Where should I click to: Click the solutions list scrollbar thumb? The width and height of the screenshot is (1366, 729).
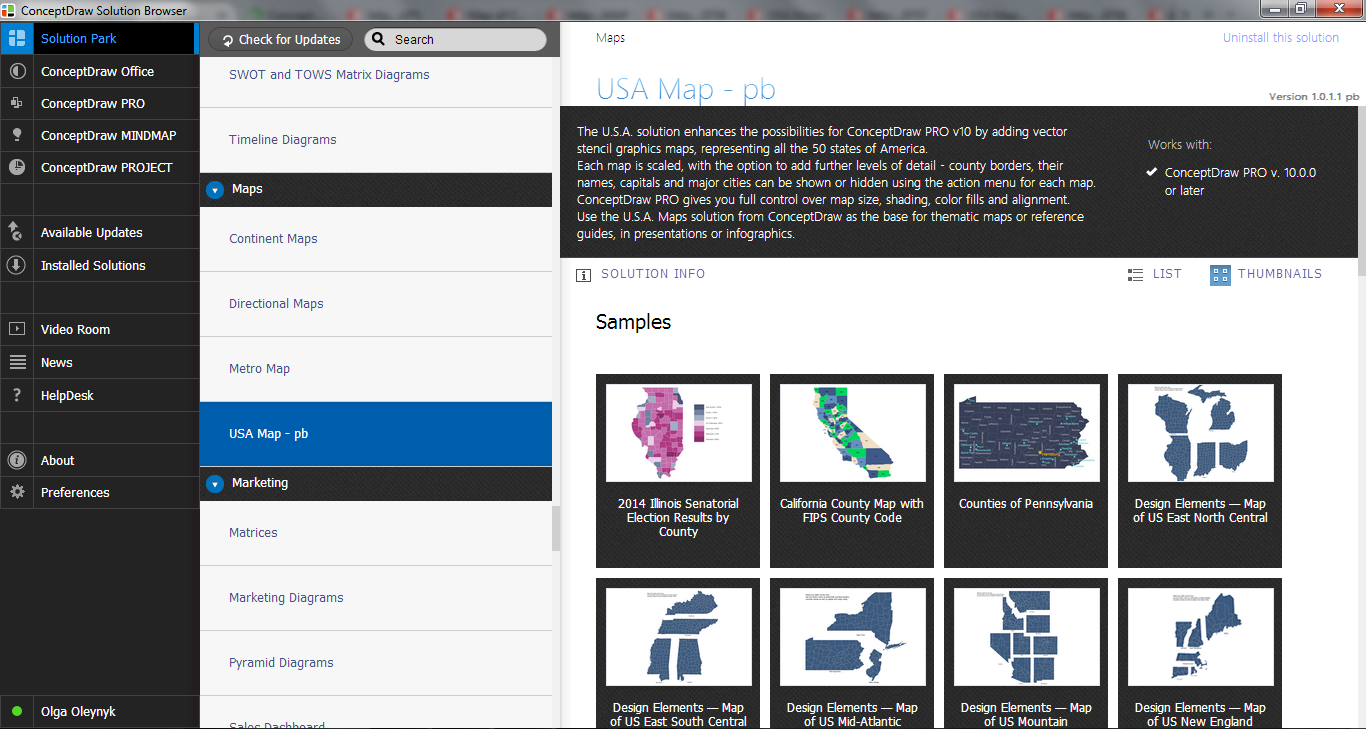tap(556, 529)
